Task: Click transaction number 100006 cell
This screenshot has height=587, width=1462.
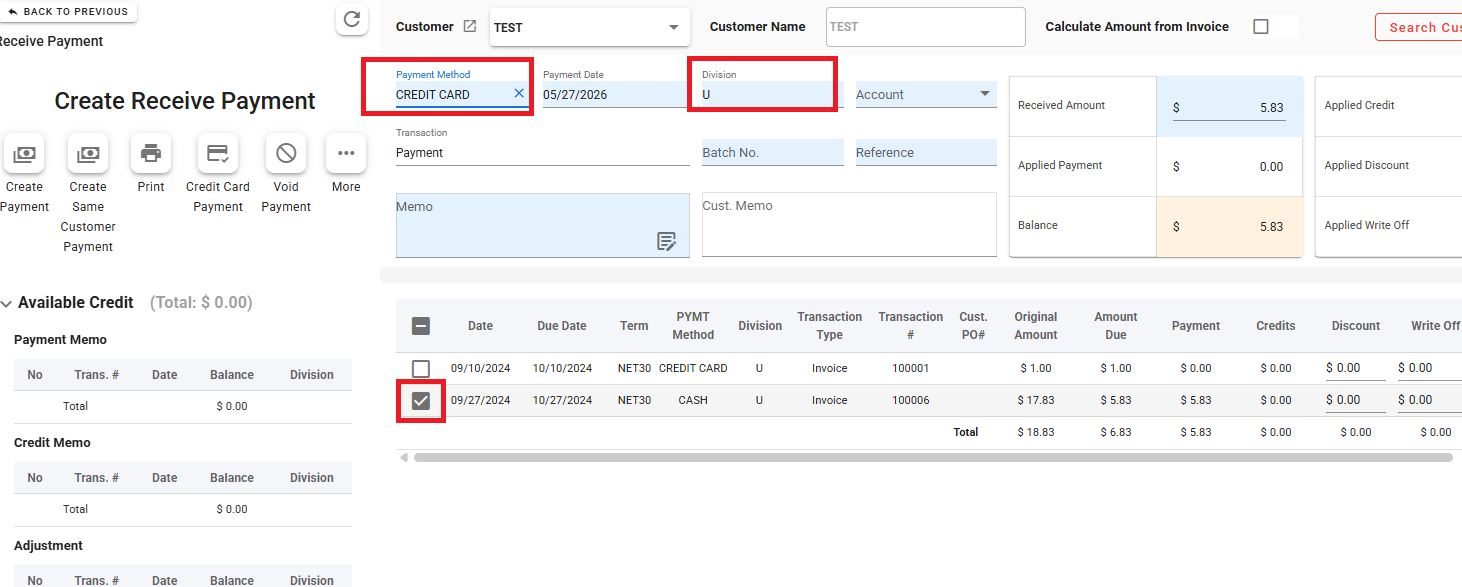Action: click(x=910, y=400)
